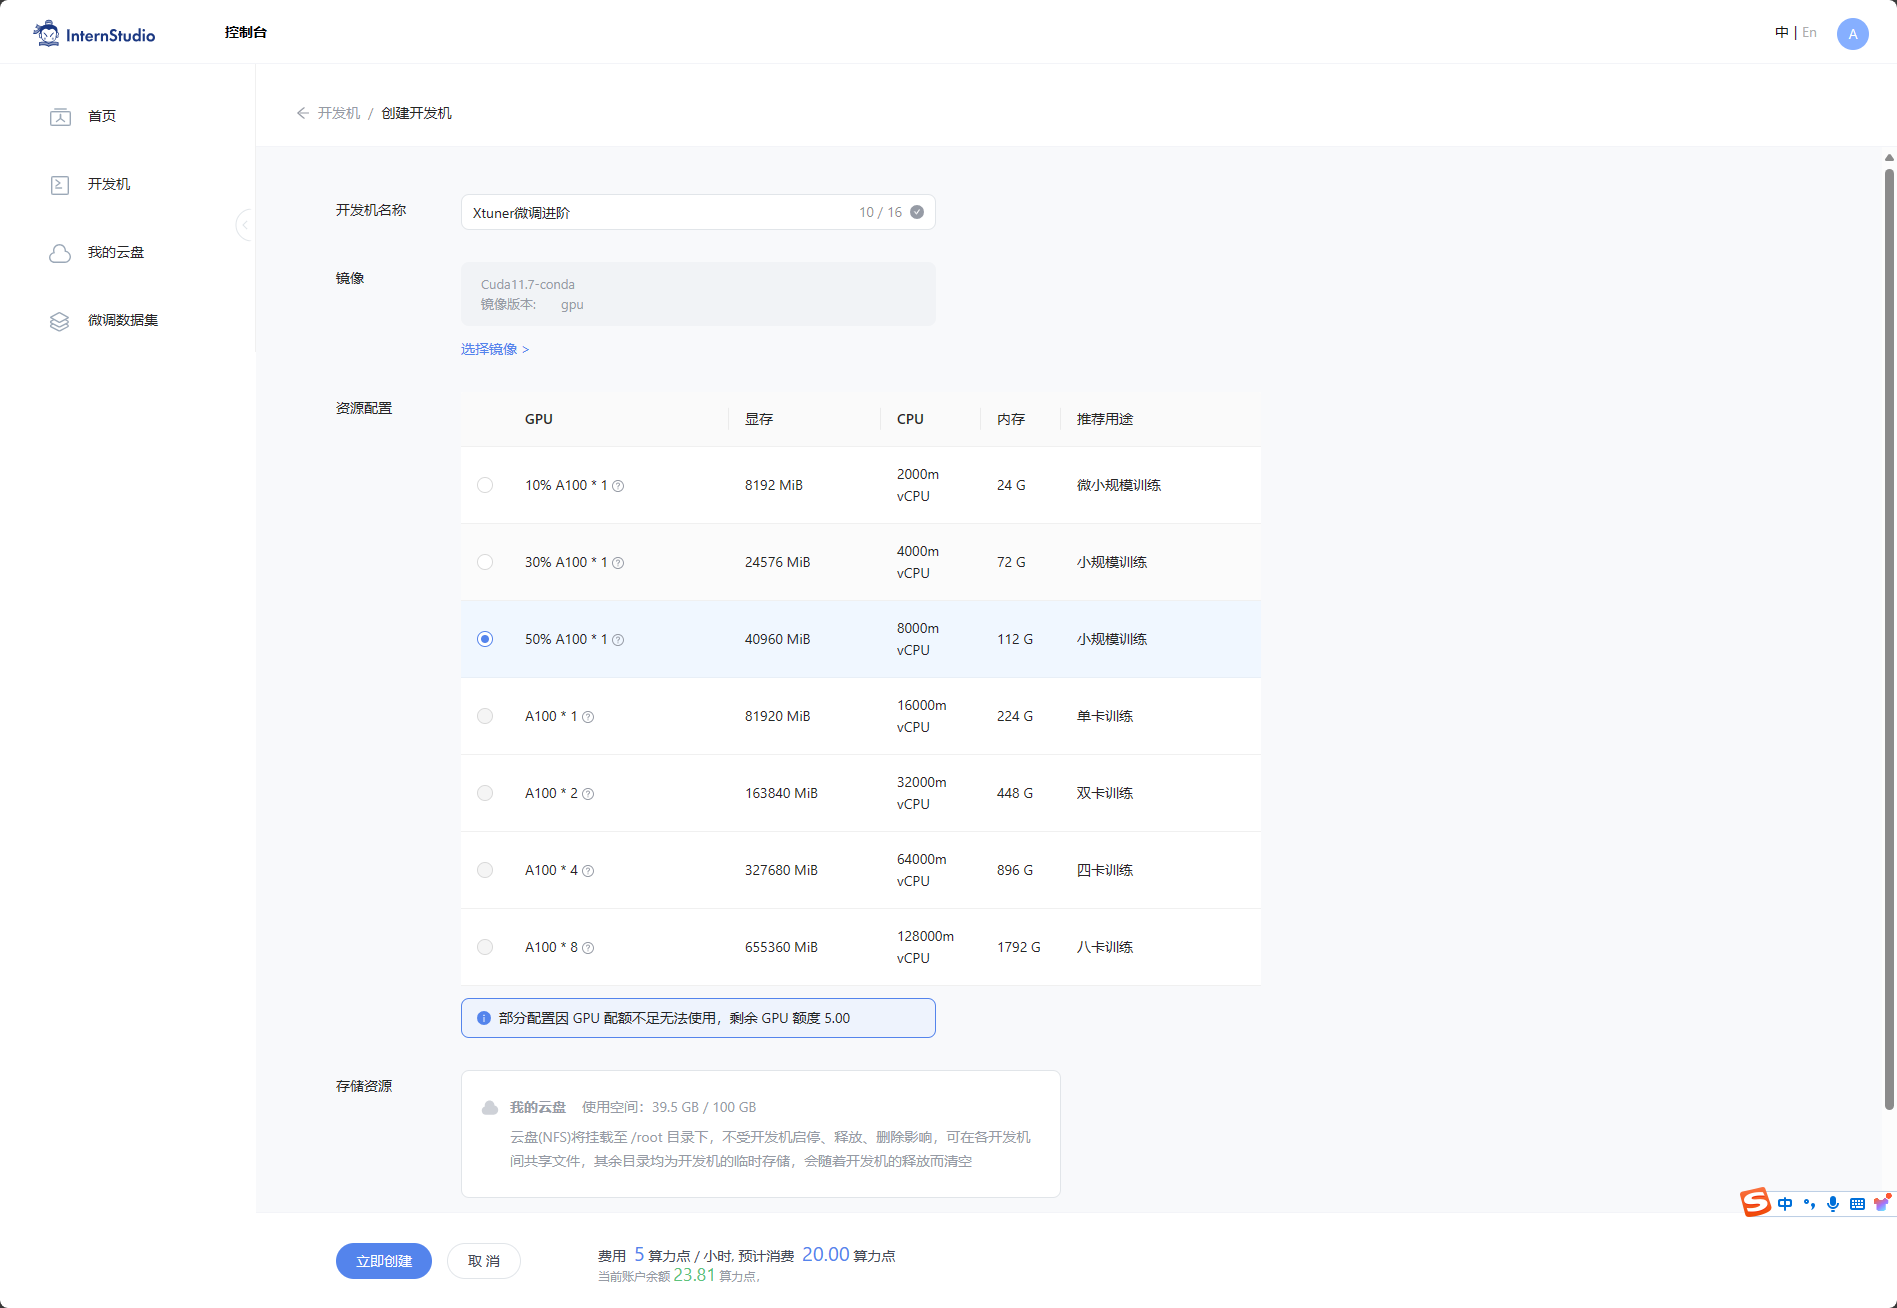Select the A100 * 2 radio option
Screen dimensions: 1897x1308
pyautogui.click(x=485, y=793)
